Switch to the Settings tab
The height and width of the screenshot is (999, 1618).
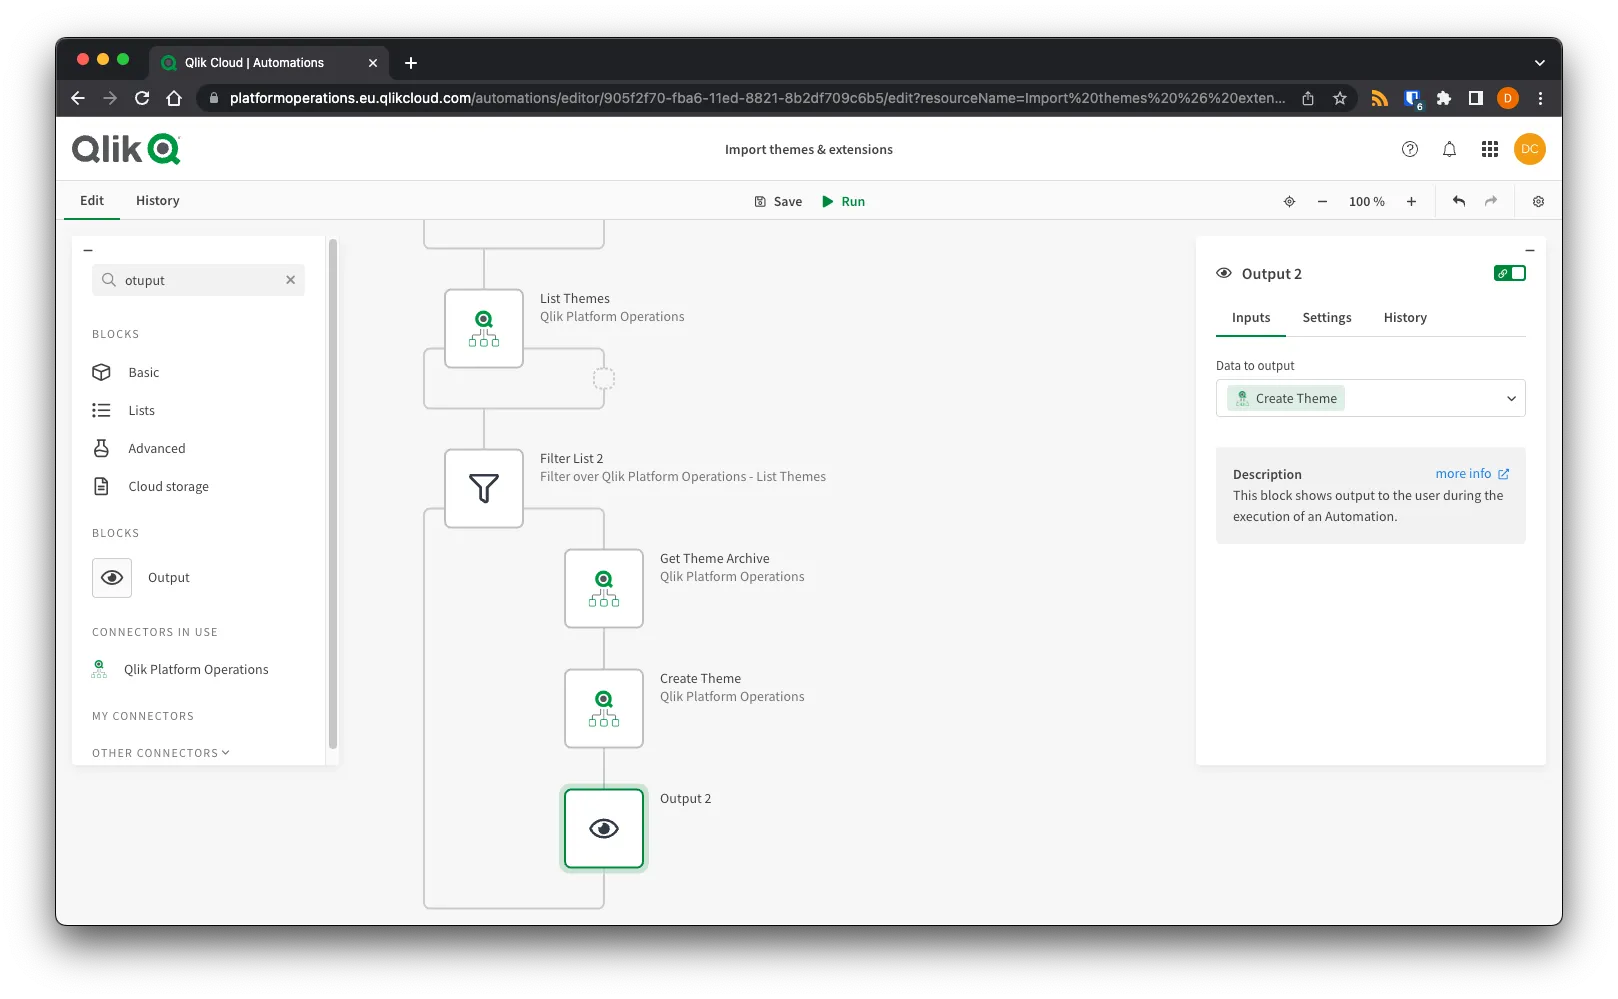(x=1326, y=317)
